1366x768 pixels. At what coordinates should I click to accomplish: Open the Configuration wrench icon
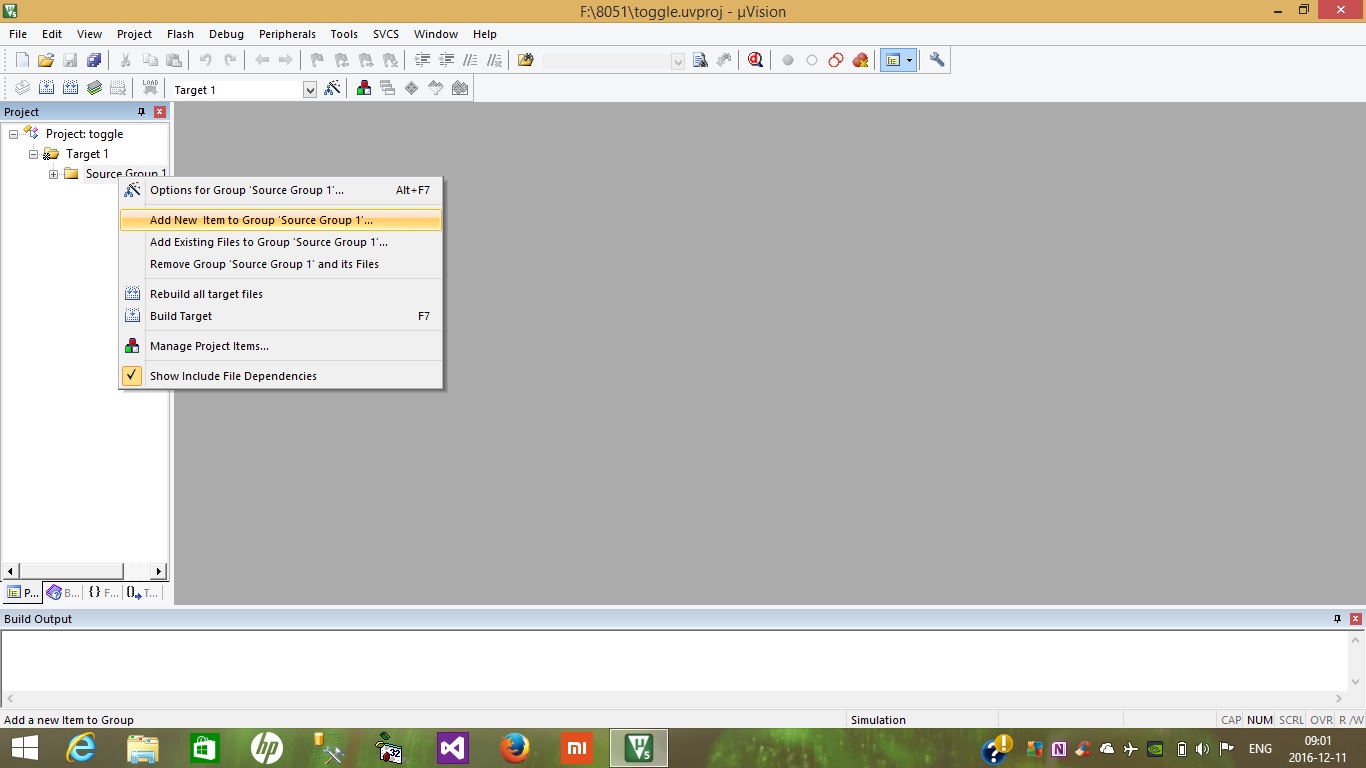pyautogui.click(x=937, y=60)
